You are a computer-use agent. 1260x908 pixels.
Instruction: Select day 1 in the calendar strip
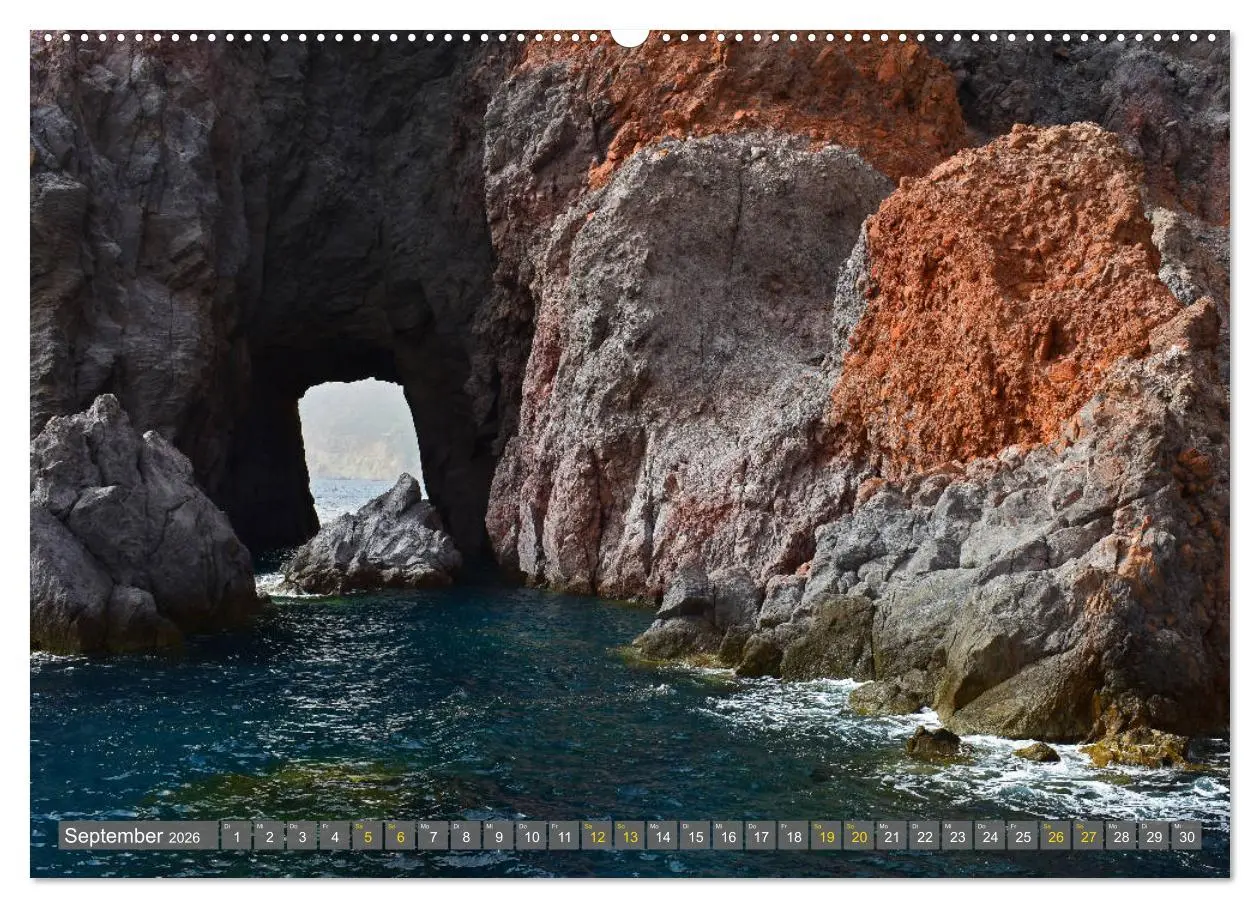236,836
